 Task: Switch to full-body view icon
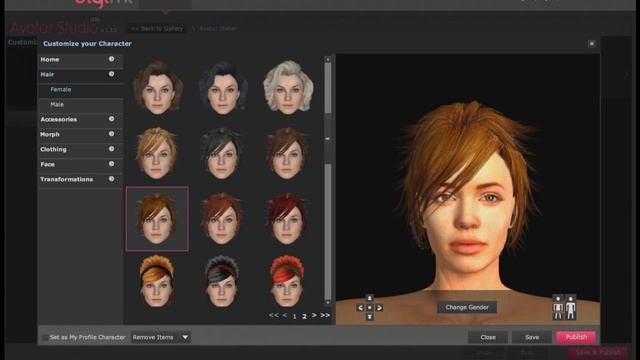click(x=570, y=307)
